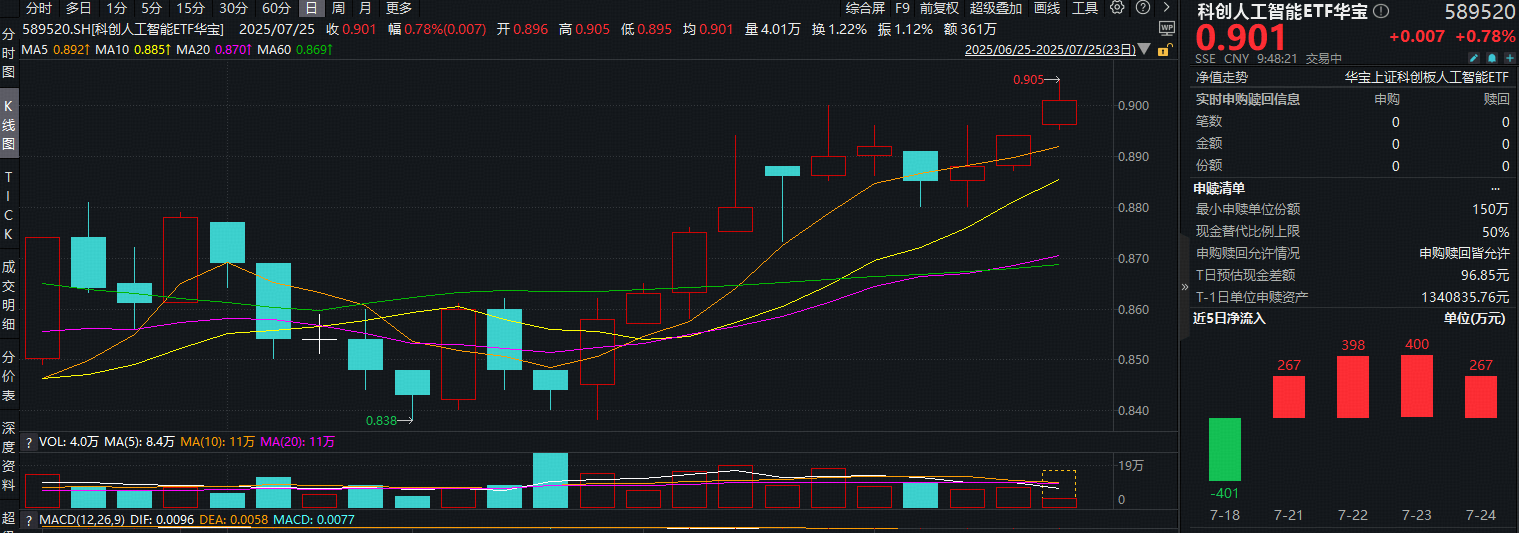Toggle 前复权 price adjustment mode
The height and width of the screenshot is (533, 1519).
coord(939,8)
